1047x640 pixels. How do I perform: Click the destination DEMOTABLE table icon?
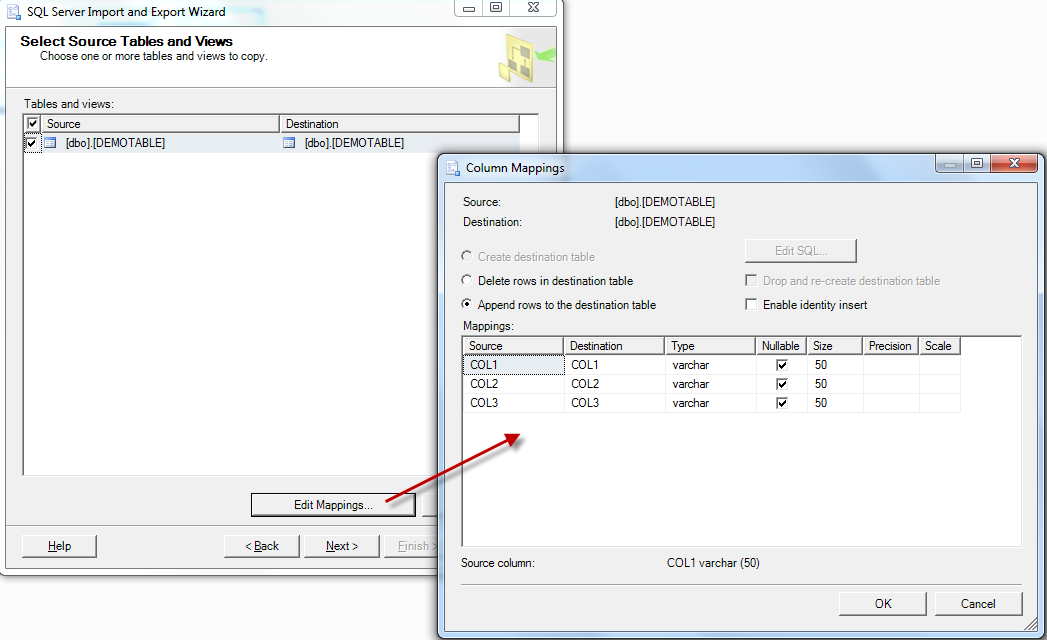pos(290,143)
